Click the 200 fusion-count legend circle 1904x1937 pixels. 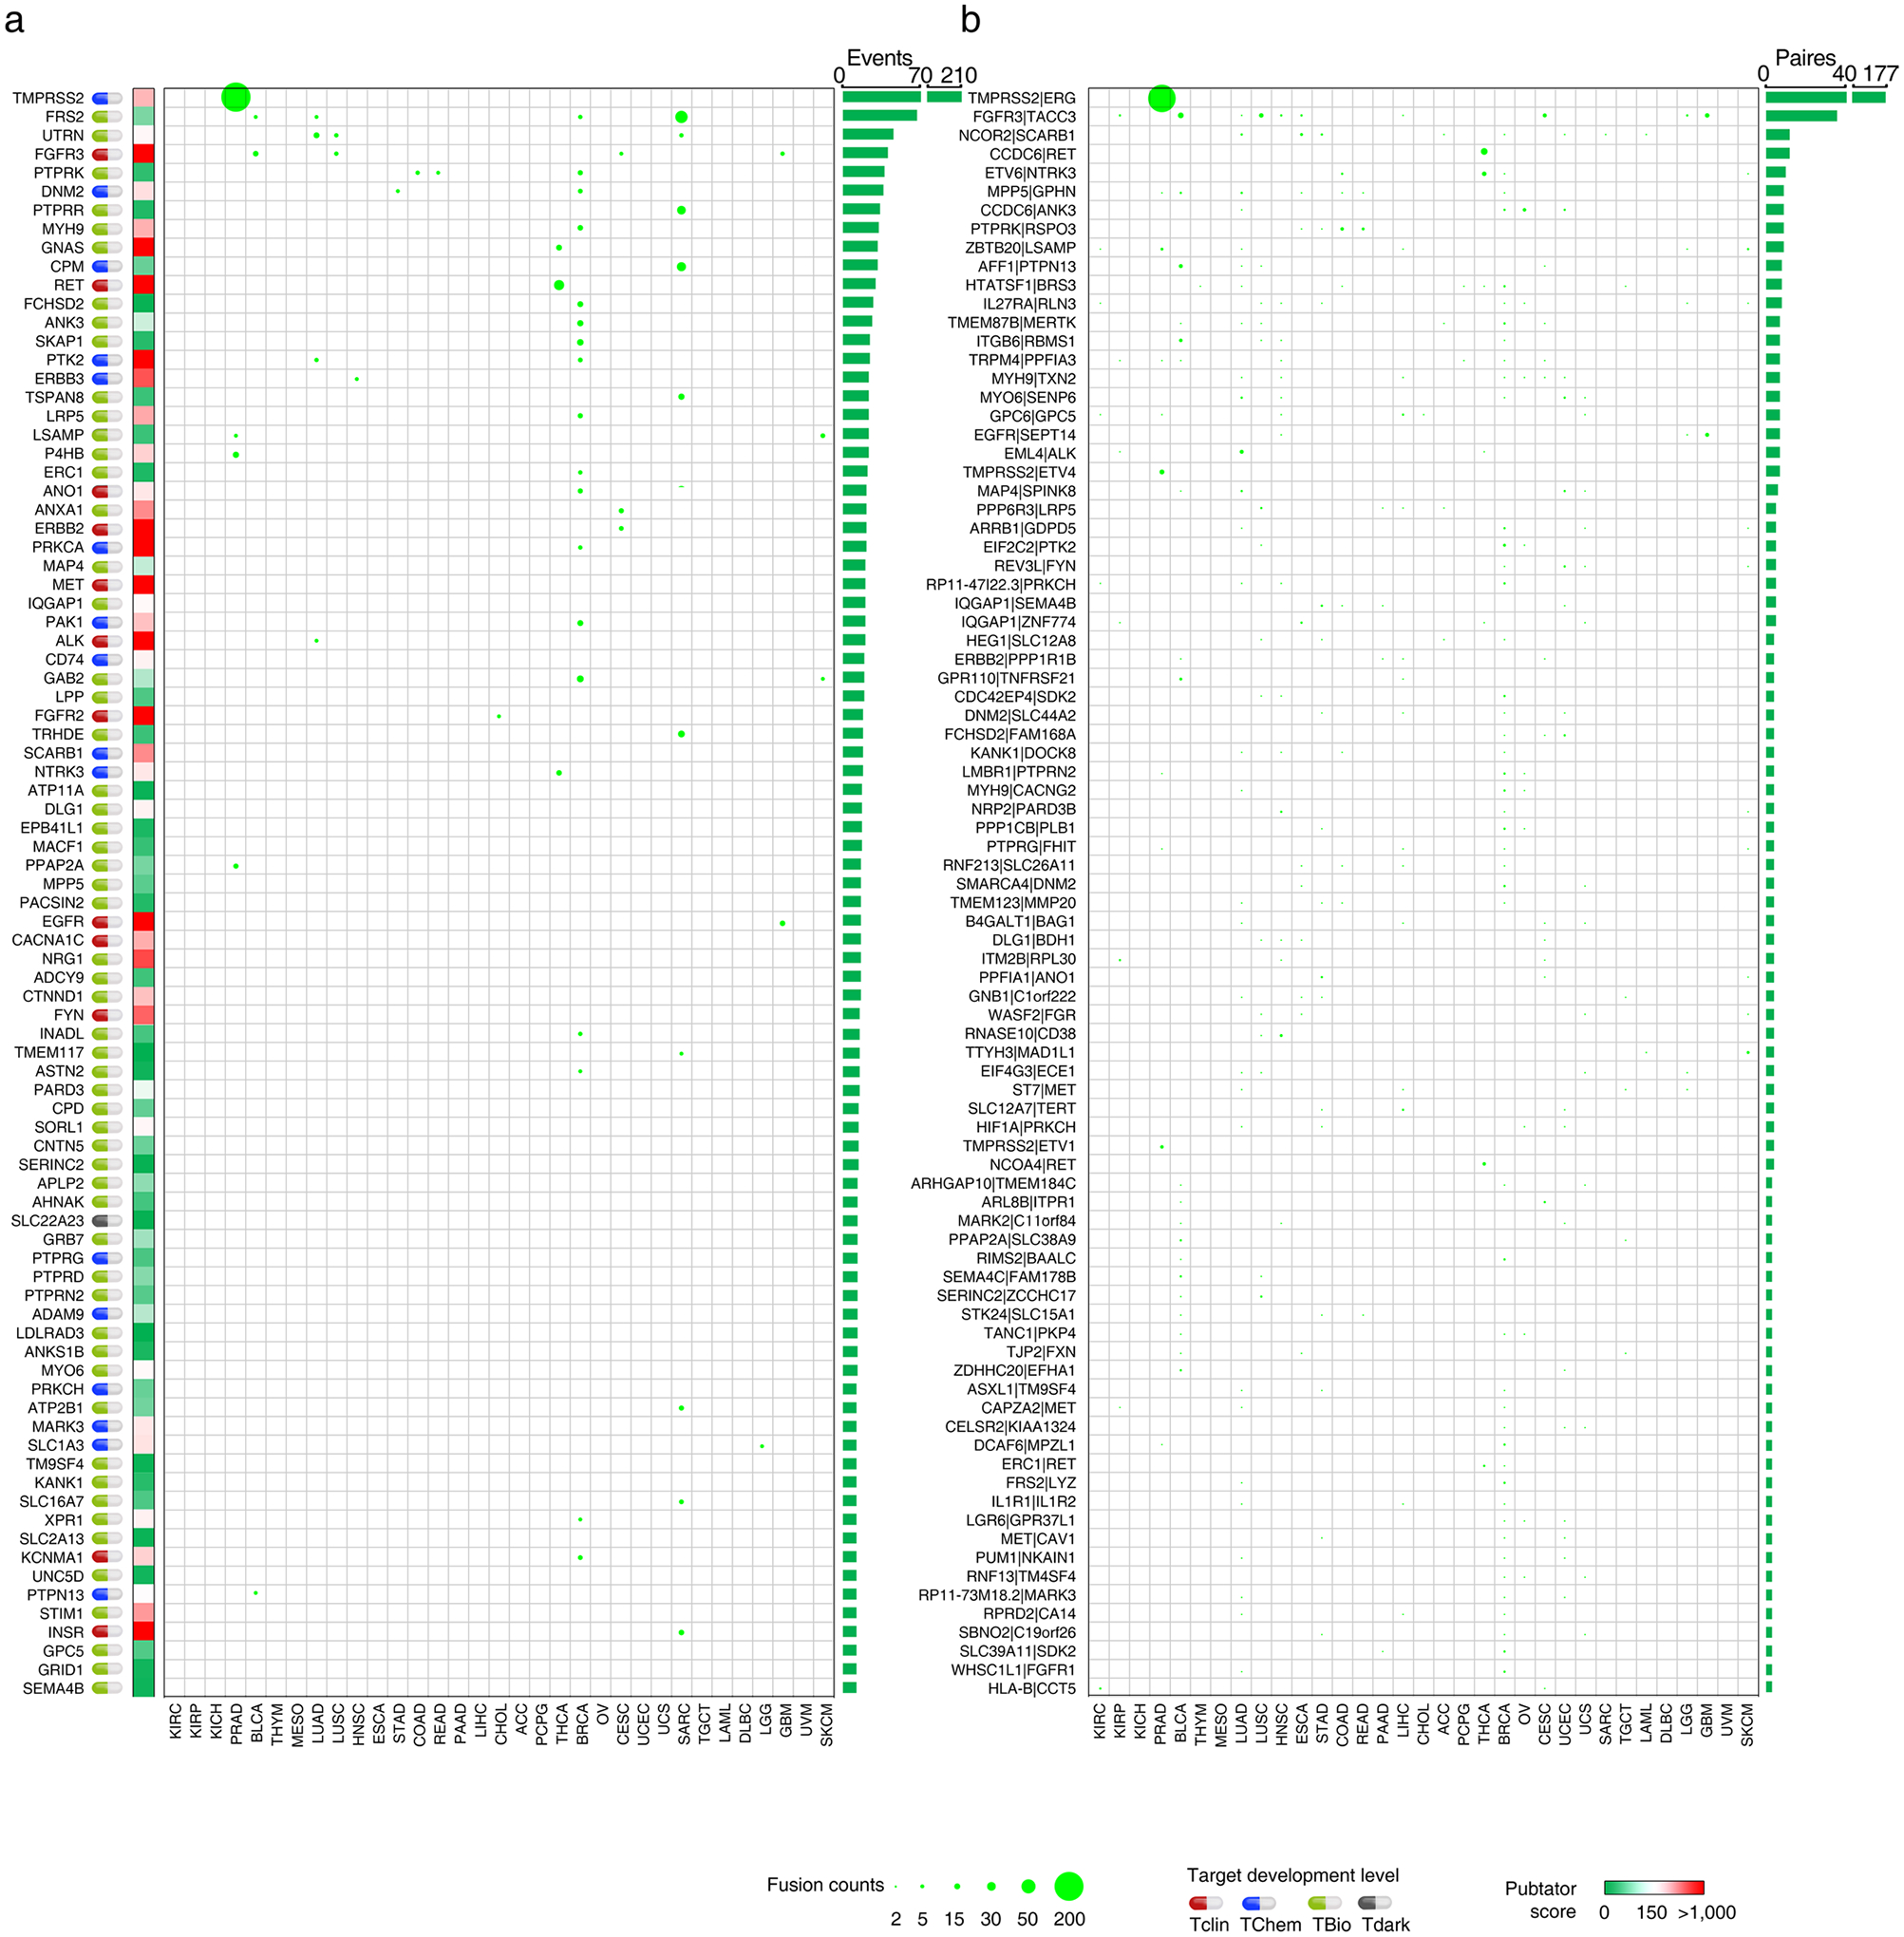click(1069, 1886)
